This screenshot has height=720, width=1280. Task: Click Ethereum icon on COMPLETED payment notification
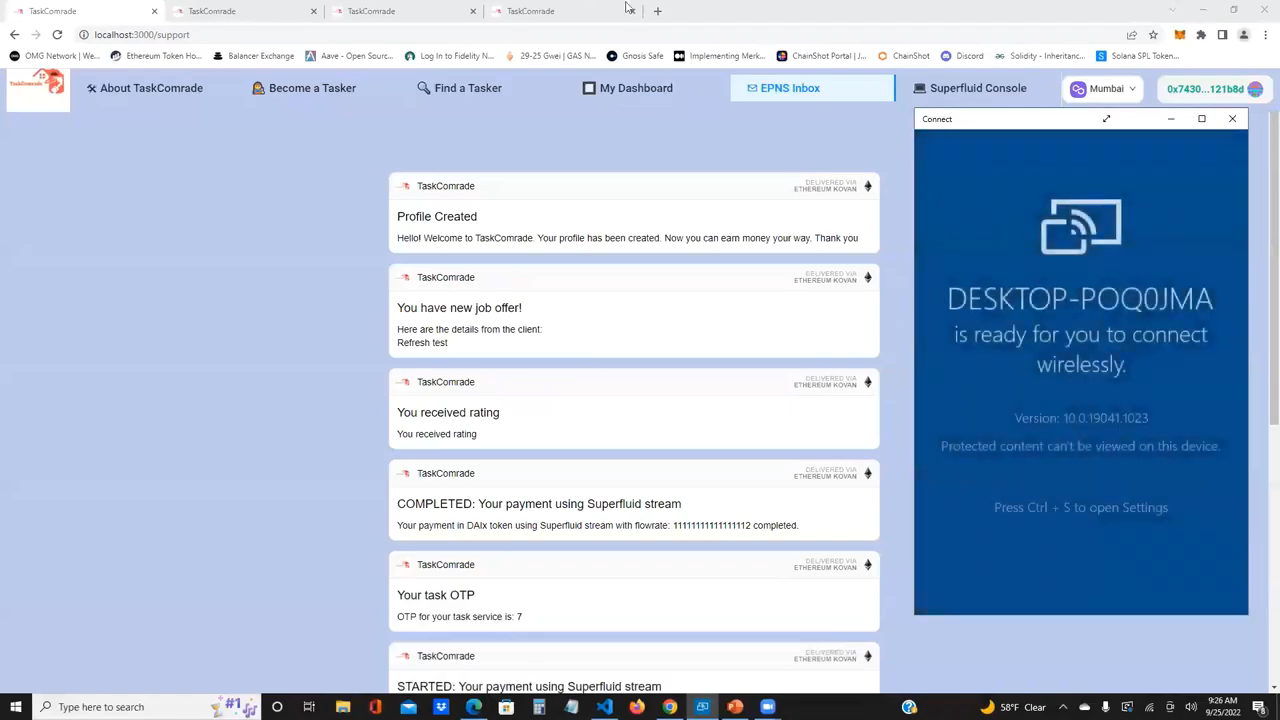coord(868,473)
